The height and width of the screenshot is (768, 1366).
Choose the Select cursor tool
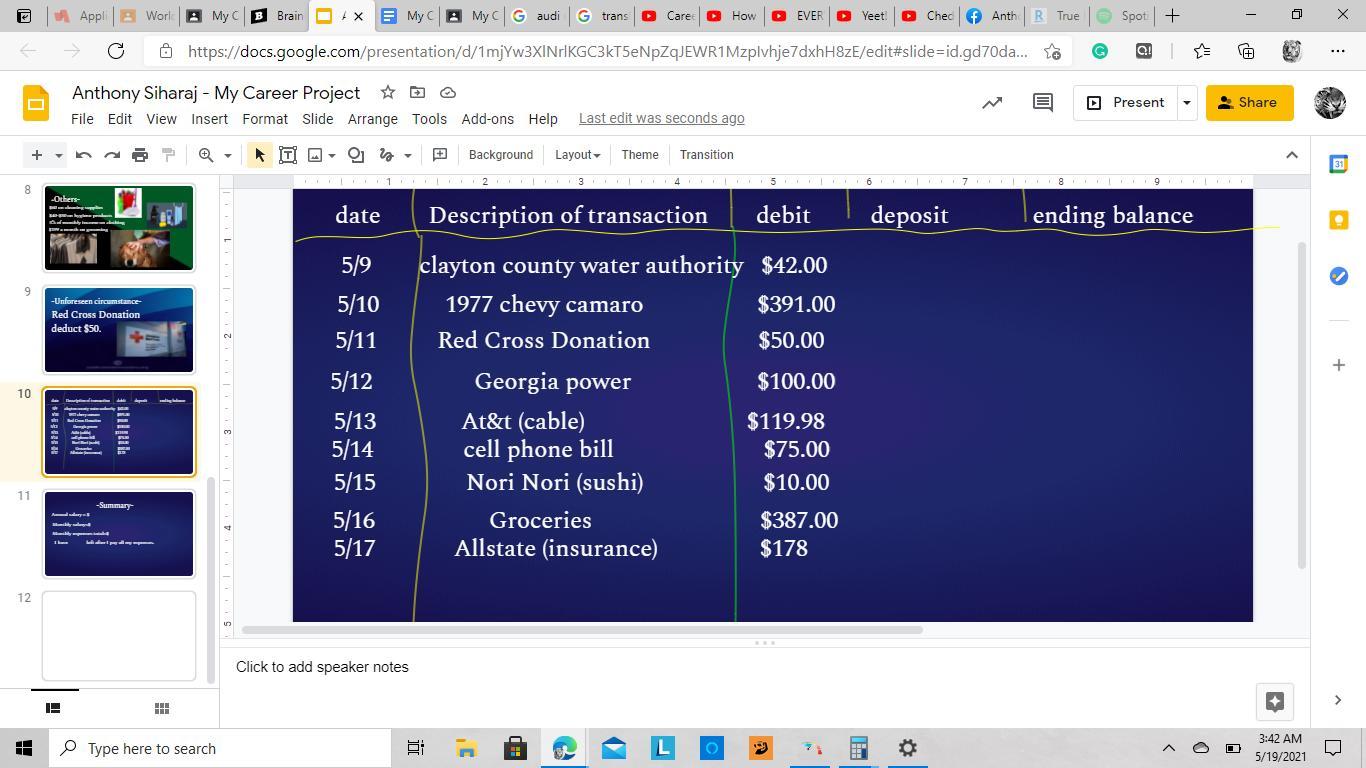[x=260, y=155]
